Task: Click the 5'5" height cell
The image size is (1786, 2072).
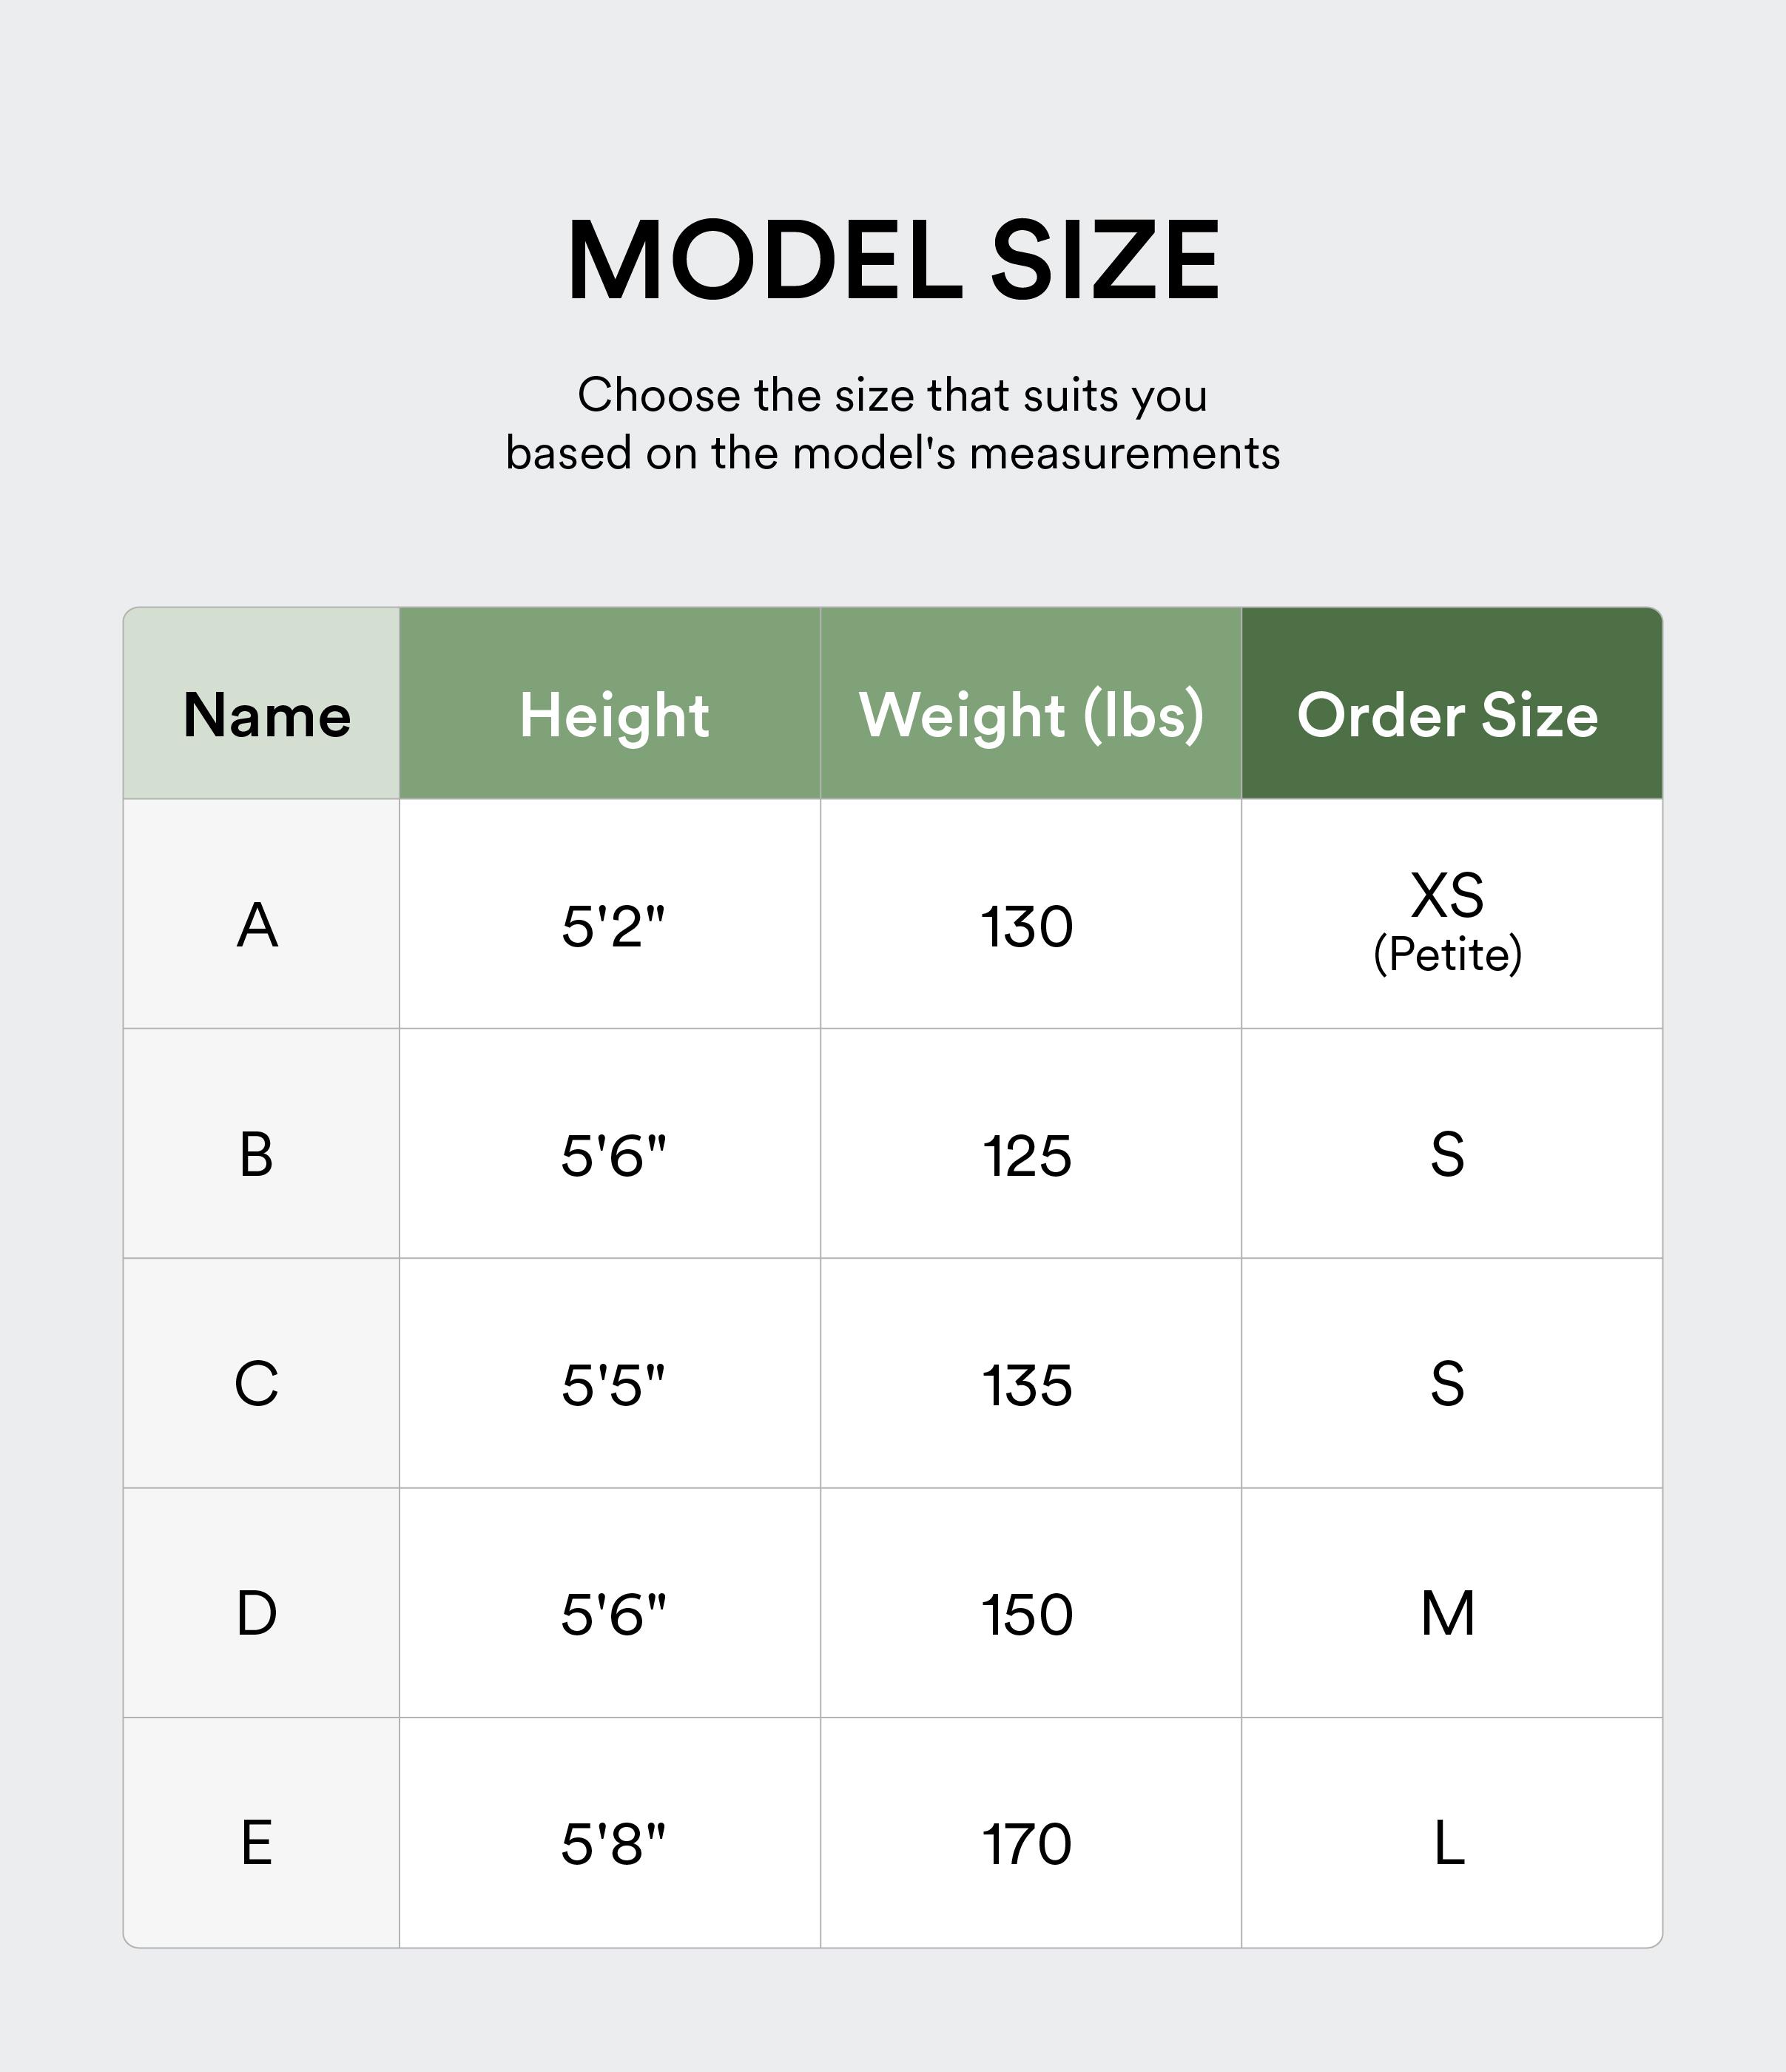Action: tap(613, 1385)
